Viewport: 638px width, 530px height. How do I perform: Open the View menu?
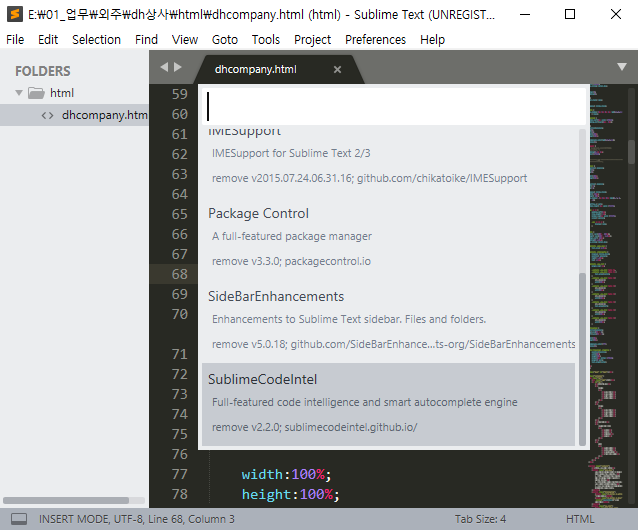point(185,39)
